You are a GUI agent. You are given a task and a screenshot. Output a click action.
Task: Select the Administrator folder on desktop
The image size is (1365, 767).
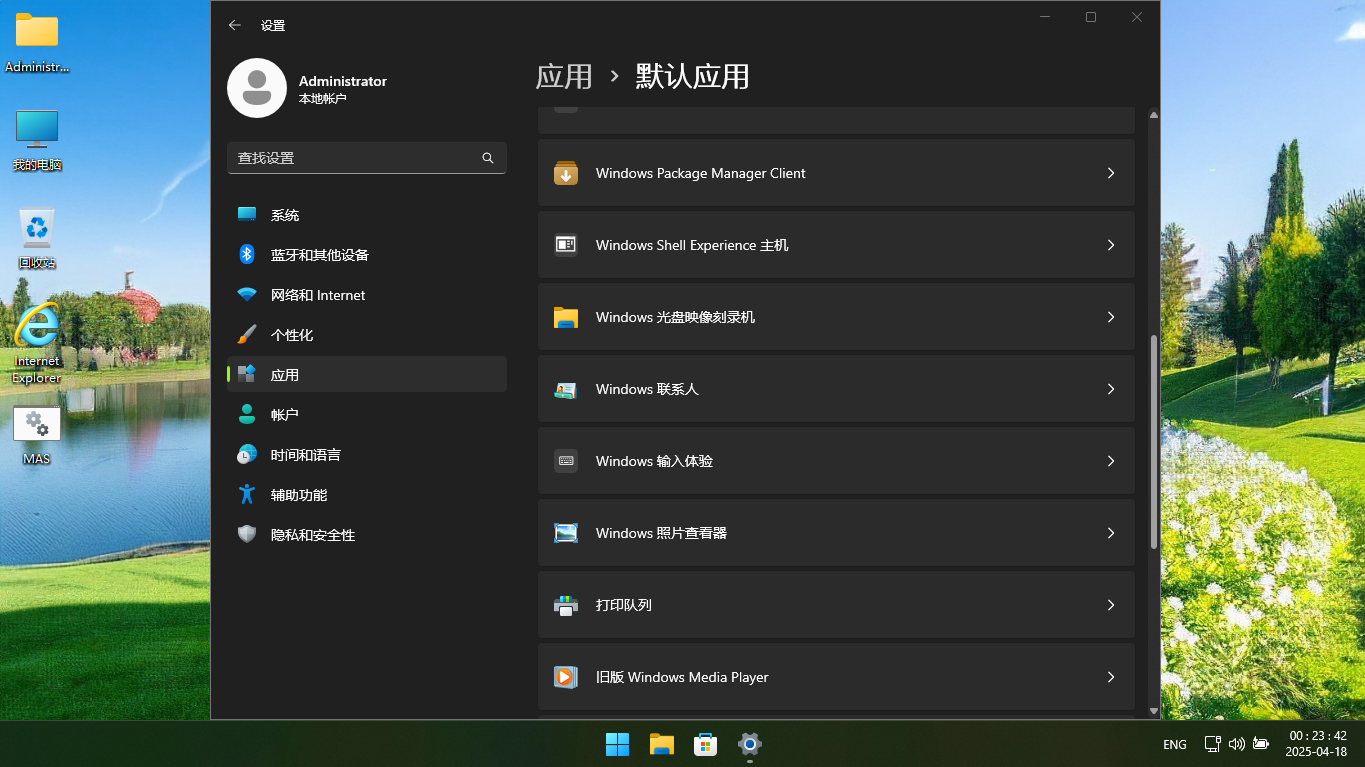(37, 43)
